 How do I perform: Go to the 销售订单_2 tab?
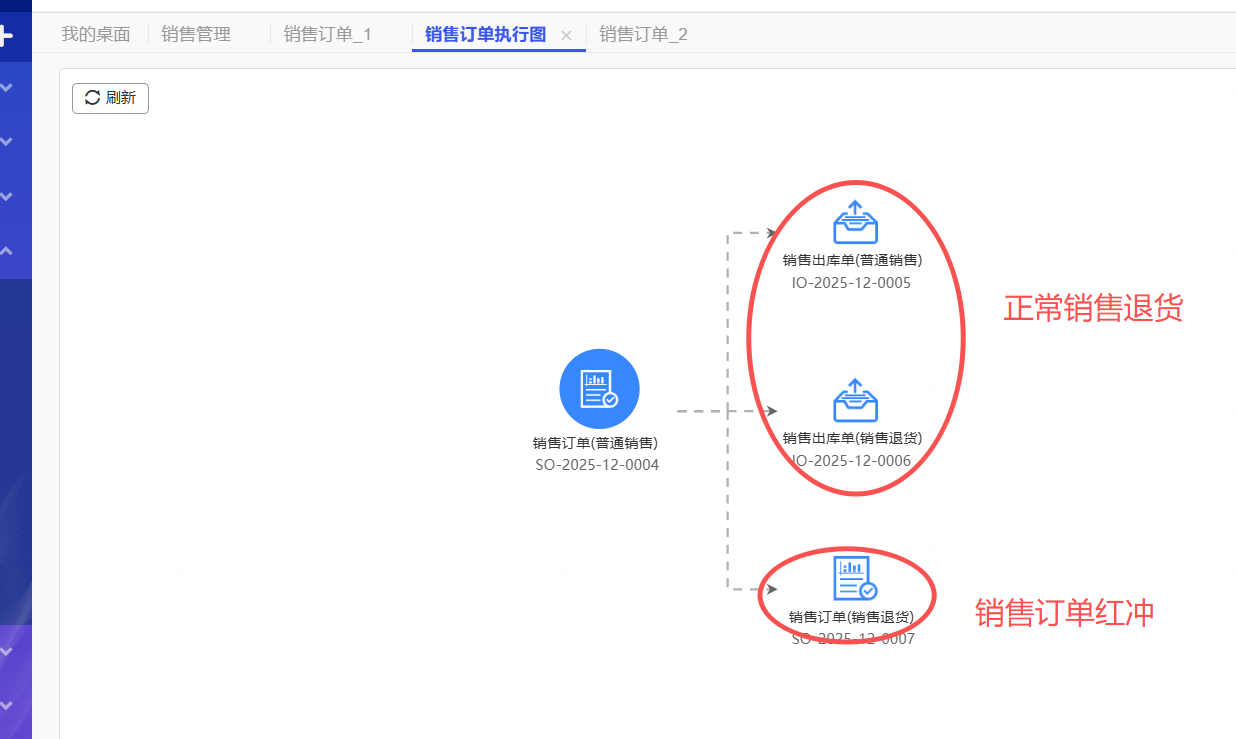tap(643, 35)
